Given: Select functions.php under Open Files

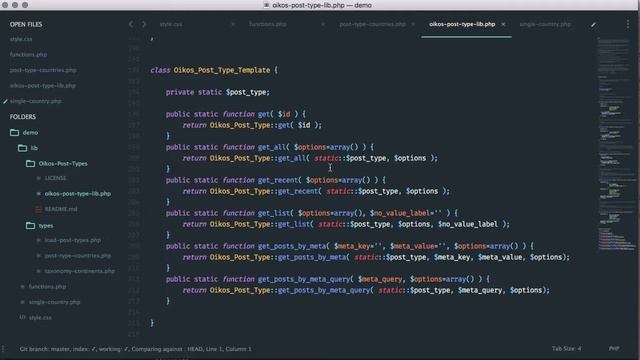Looking at the screenshot, I should coord(28,55).
